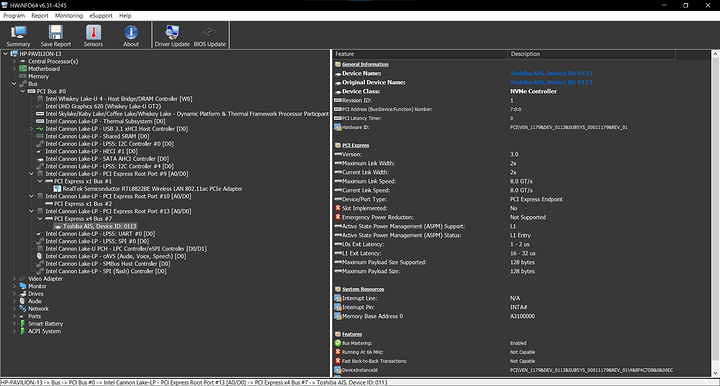Select the Memory tree node
720x386 pixels.
[38, 76]
